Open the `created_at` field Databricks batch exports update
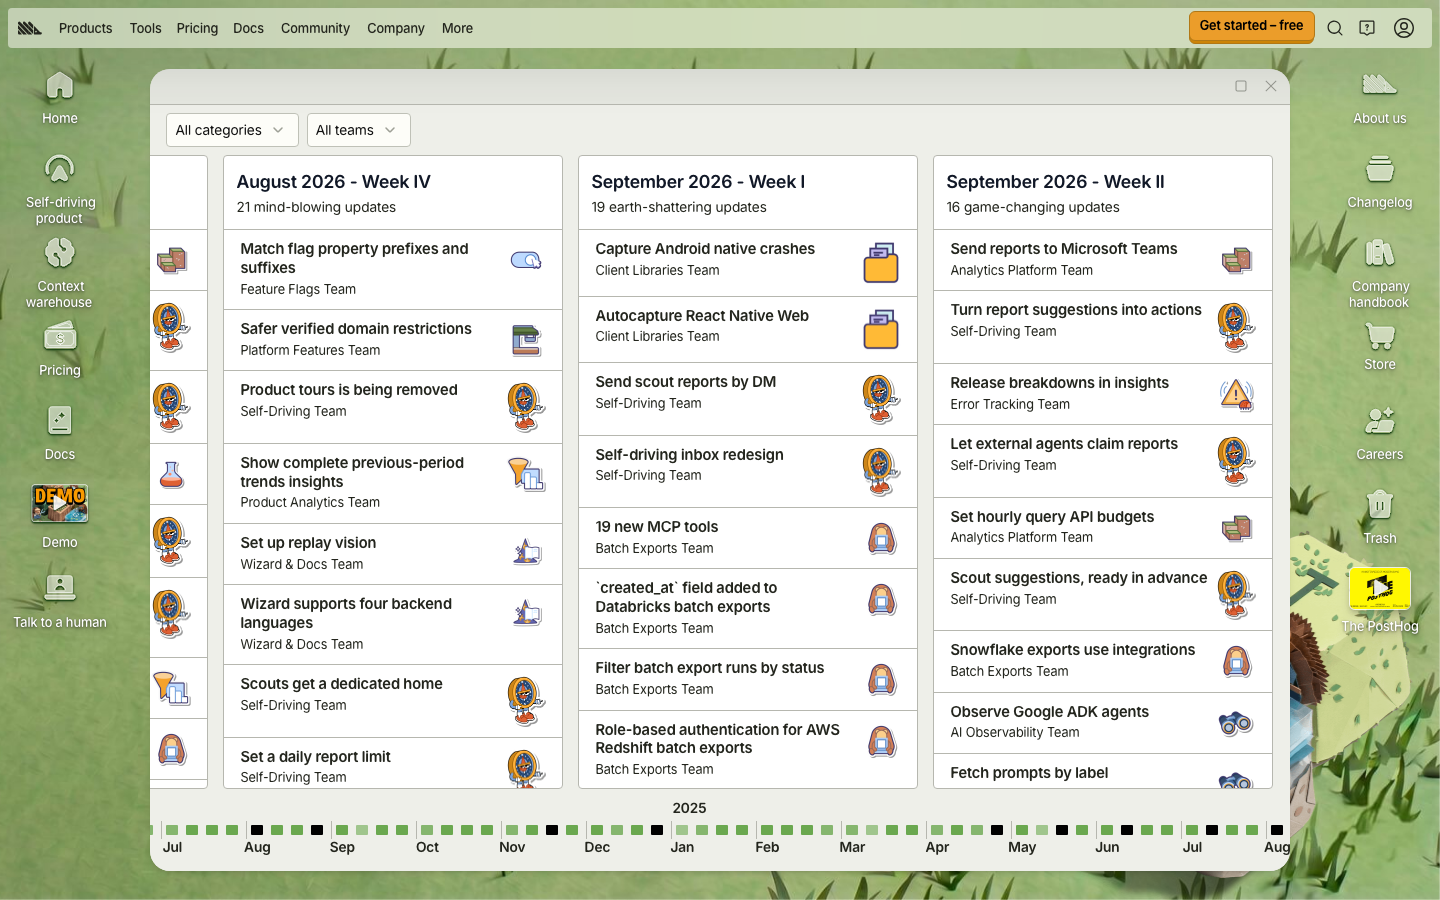Viewport: 1440px width, 900px height. click(748, 609)
